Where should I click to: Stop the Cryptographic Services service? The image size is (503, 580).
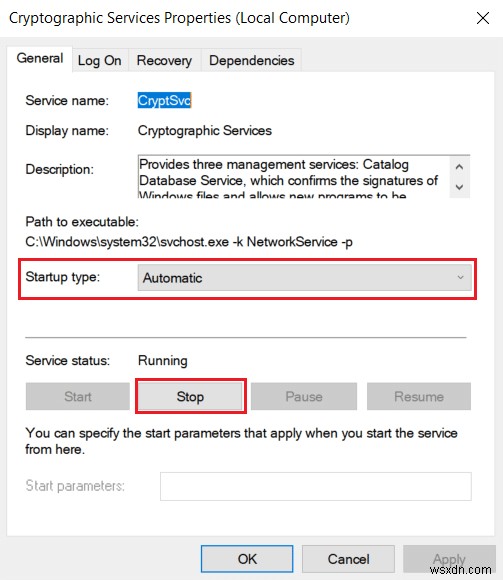(x=190, y=397)
